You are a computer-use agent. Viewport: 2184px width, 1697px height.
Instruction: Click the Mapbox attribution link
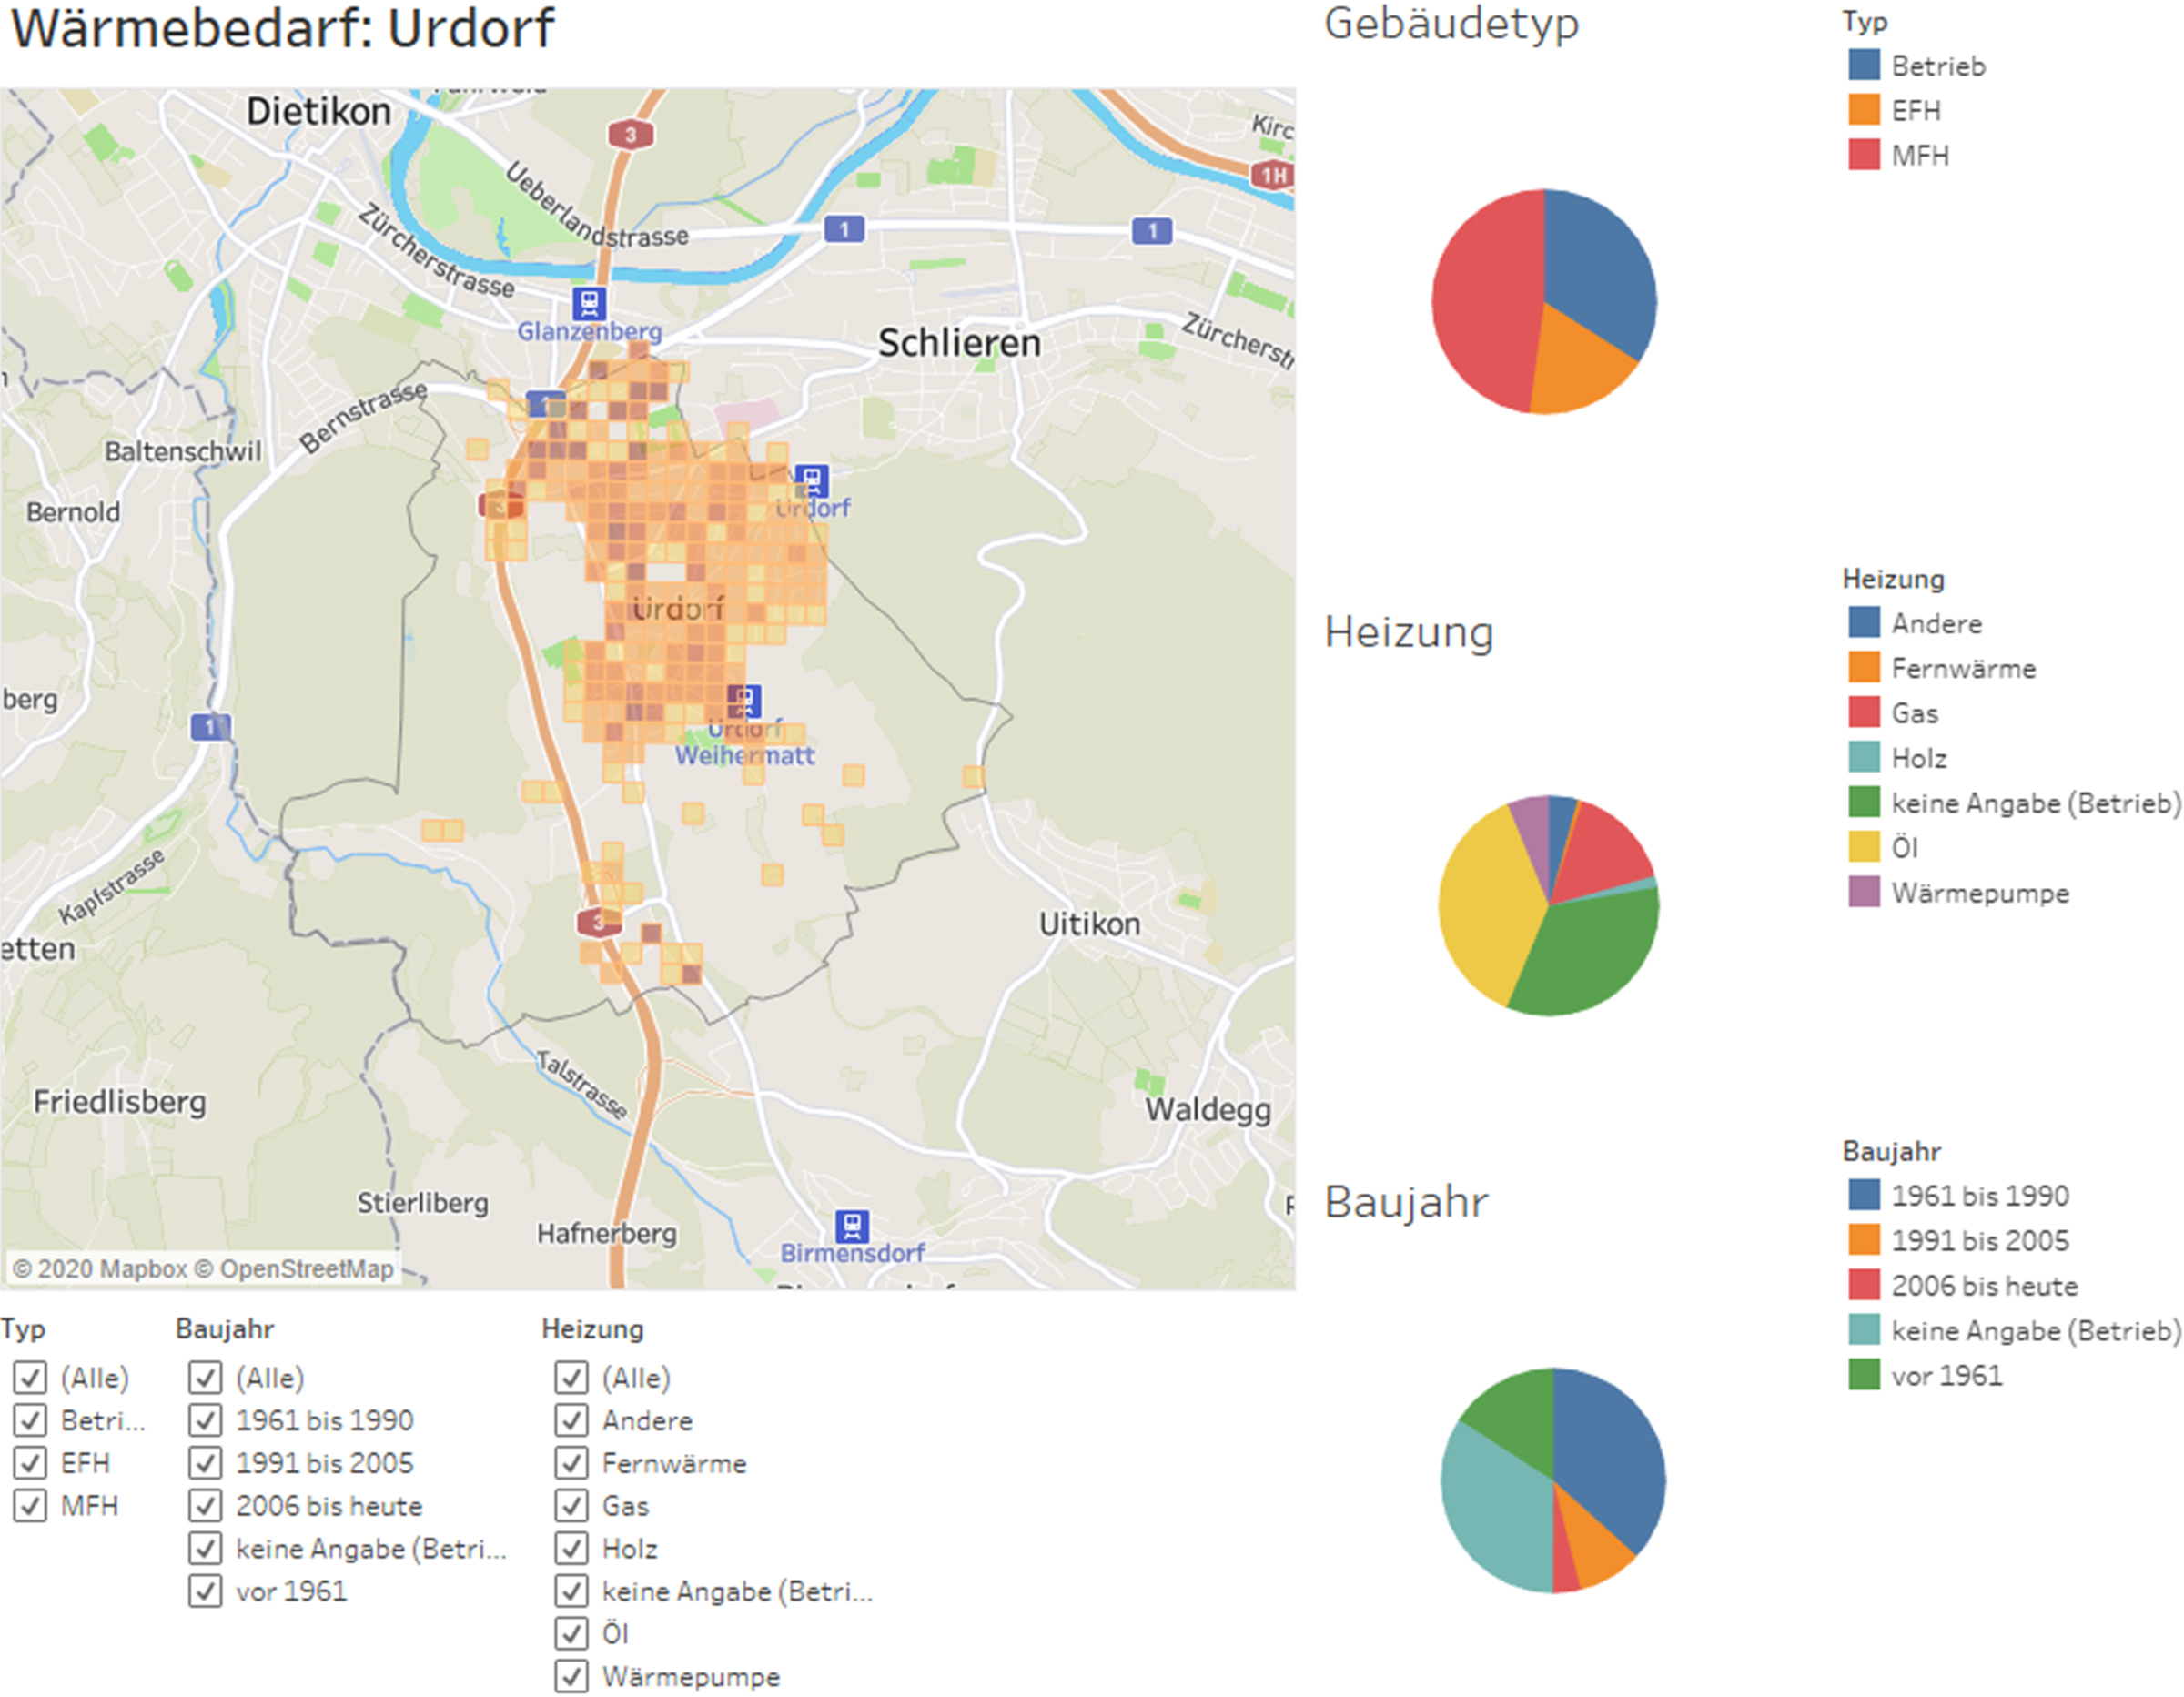click(99, 1269)
